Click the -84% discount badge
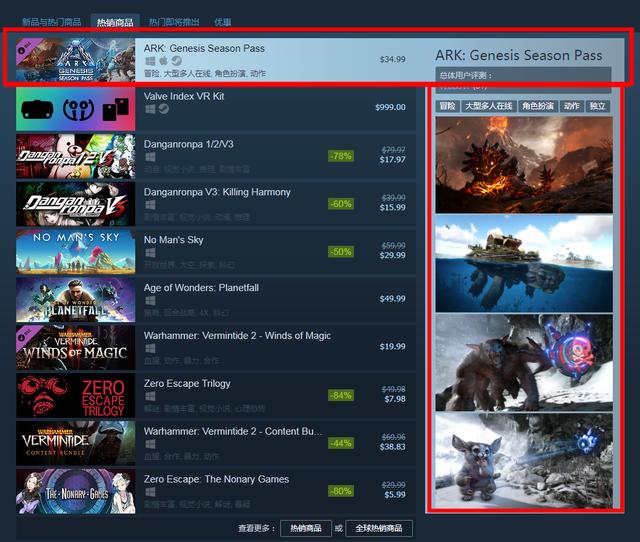640x542 pixels. tap(341, 395)
